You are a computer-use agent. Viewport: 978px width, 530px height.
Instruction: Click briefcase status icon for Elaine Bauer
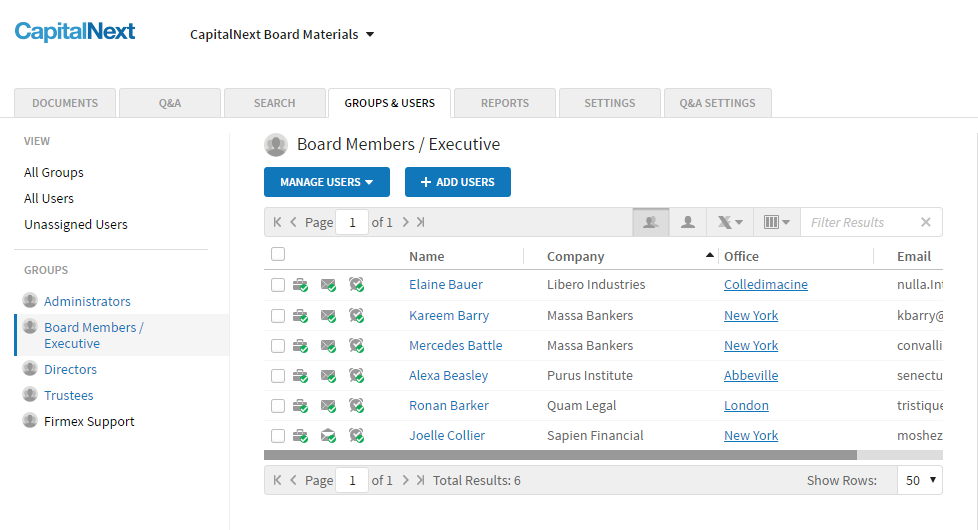[300, 285]
